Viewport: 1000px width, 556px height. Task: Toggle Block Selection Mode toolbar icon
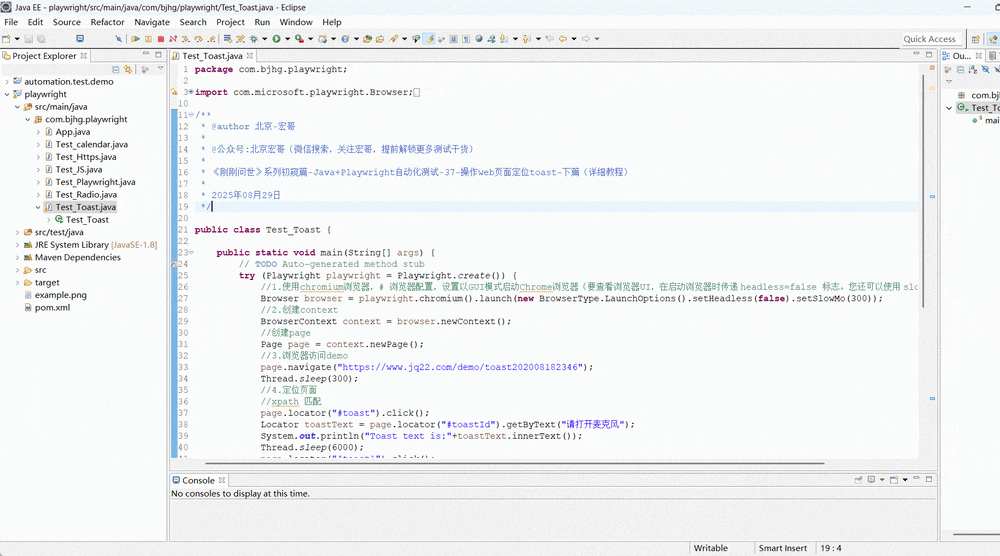453,38
